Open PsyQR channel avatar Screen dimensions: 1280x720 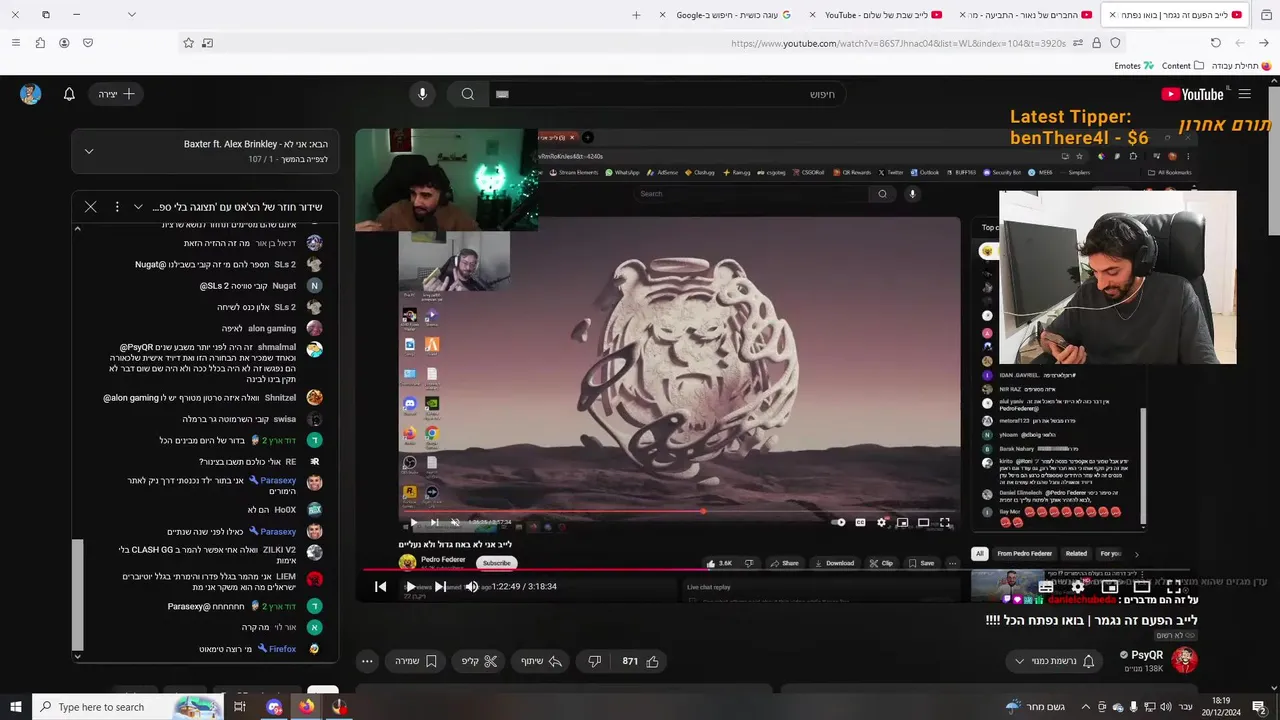(x=1184, y=660)
